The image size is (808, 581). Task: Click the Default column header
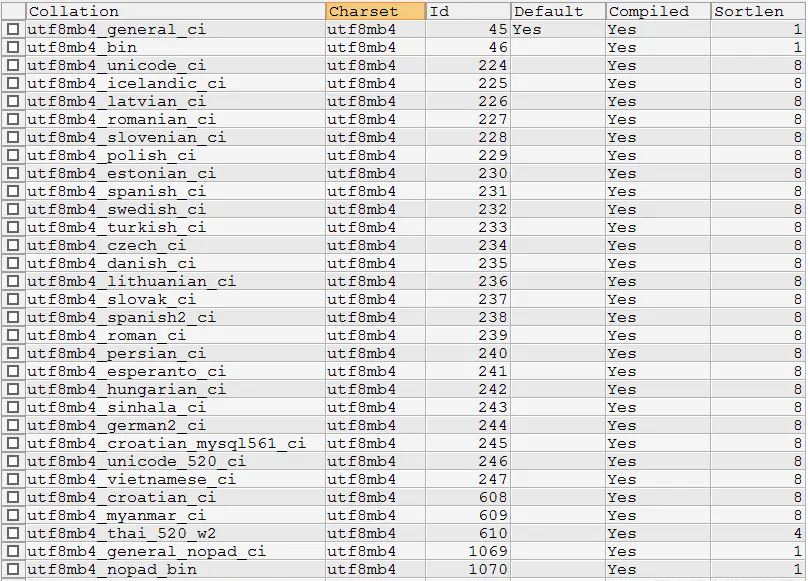tap(558, 11)
